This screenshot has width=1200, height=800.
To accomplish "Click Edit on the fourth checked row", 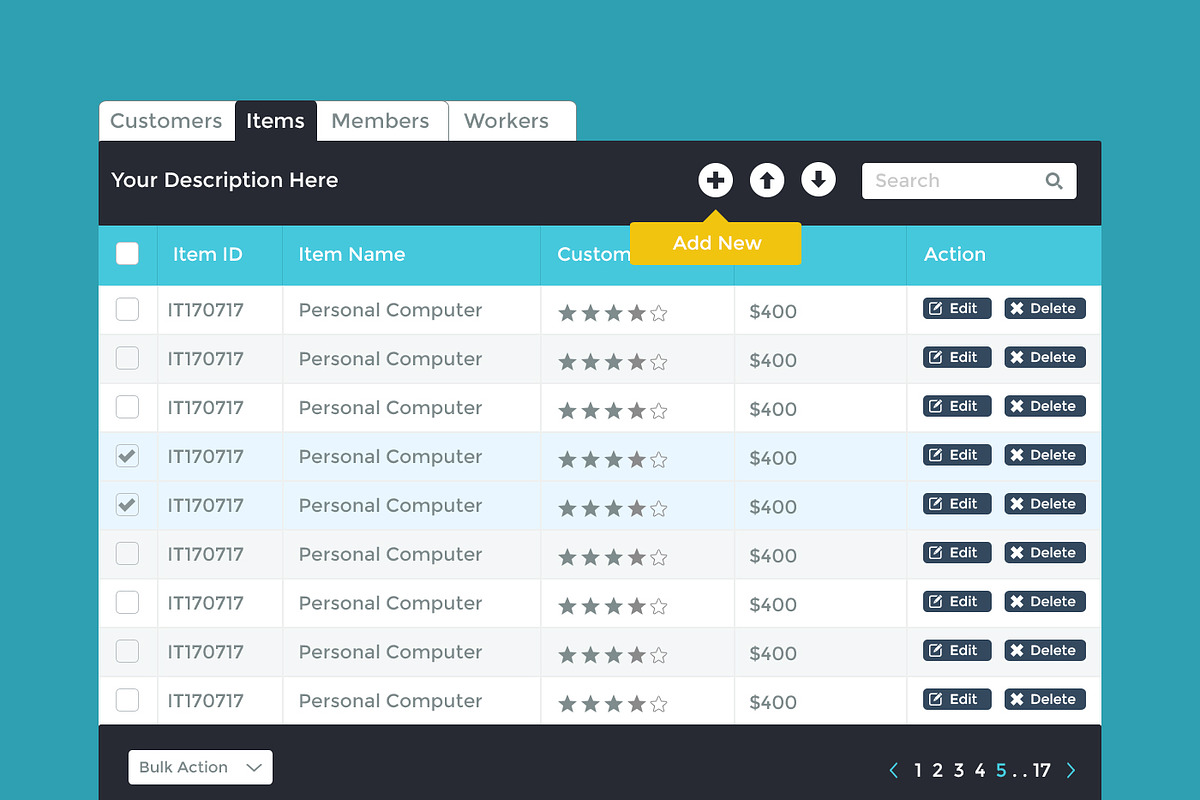I will pos(957,455).
